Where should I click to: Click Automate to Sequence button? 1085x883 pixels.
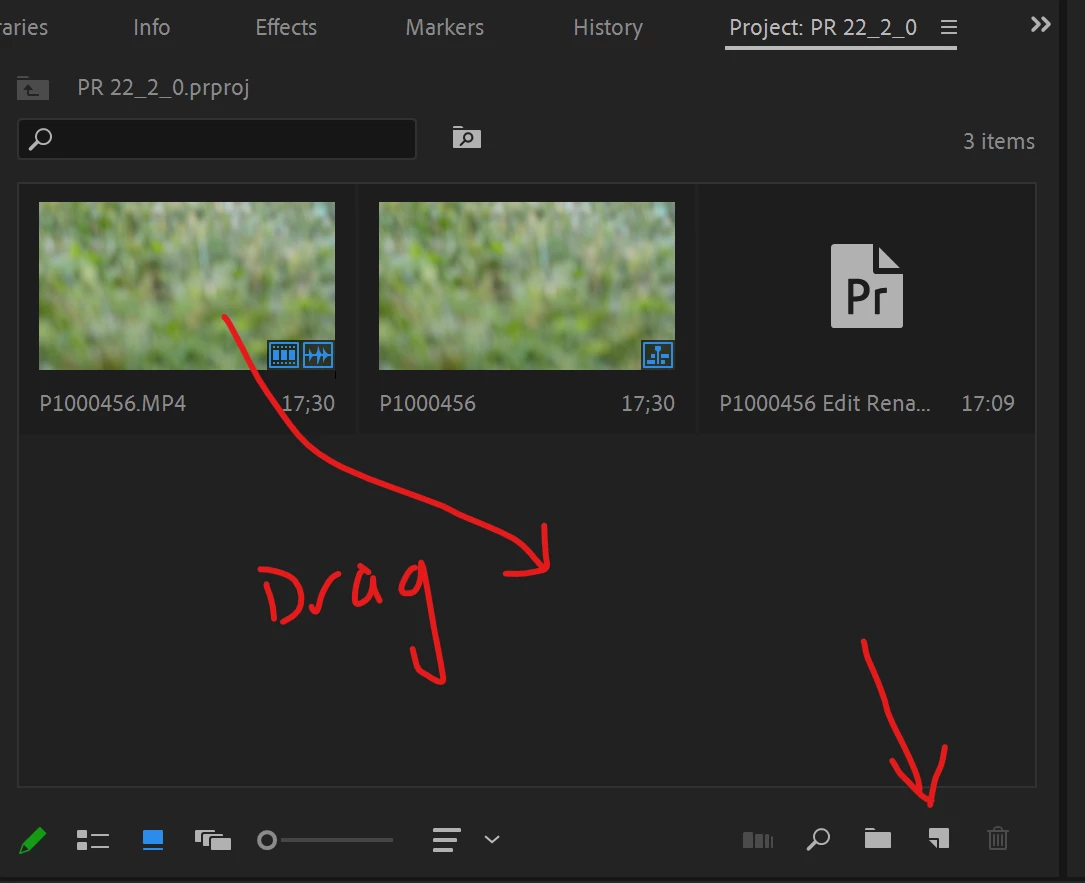pos(758,840)
